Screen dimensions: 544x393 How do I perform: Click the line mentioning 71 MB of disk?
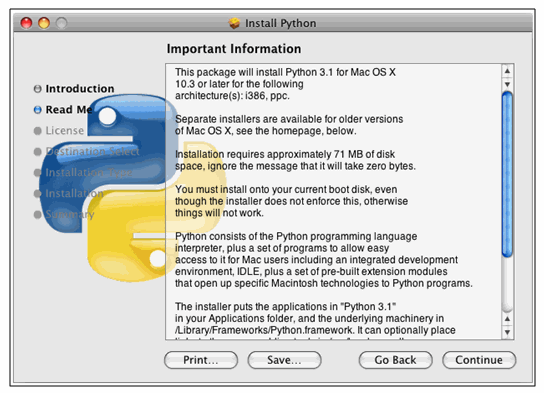[x=285, y=154]
